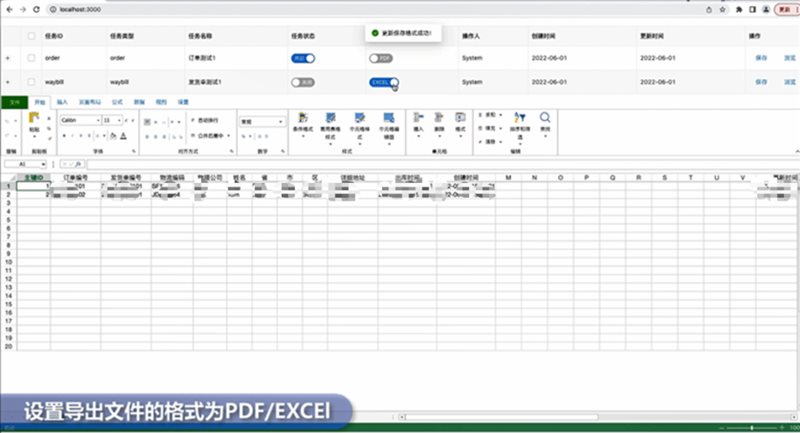Click the formula bar input

[443, 164]
